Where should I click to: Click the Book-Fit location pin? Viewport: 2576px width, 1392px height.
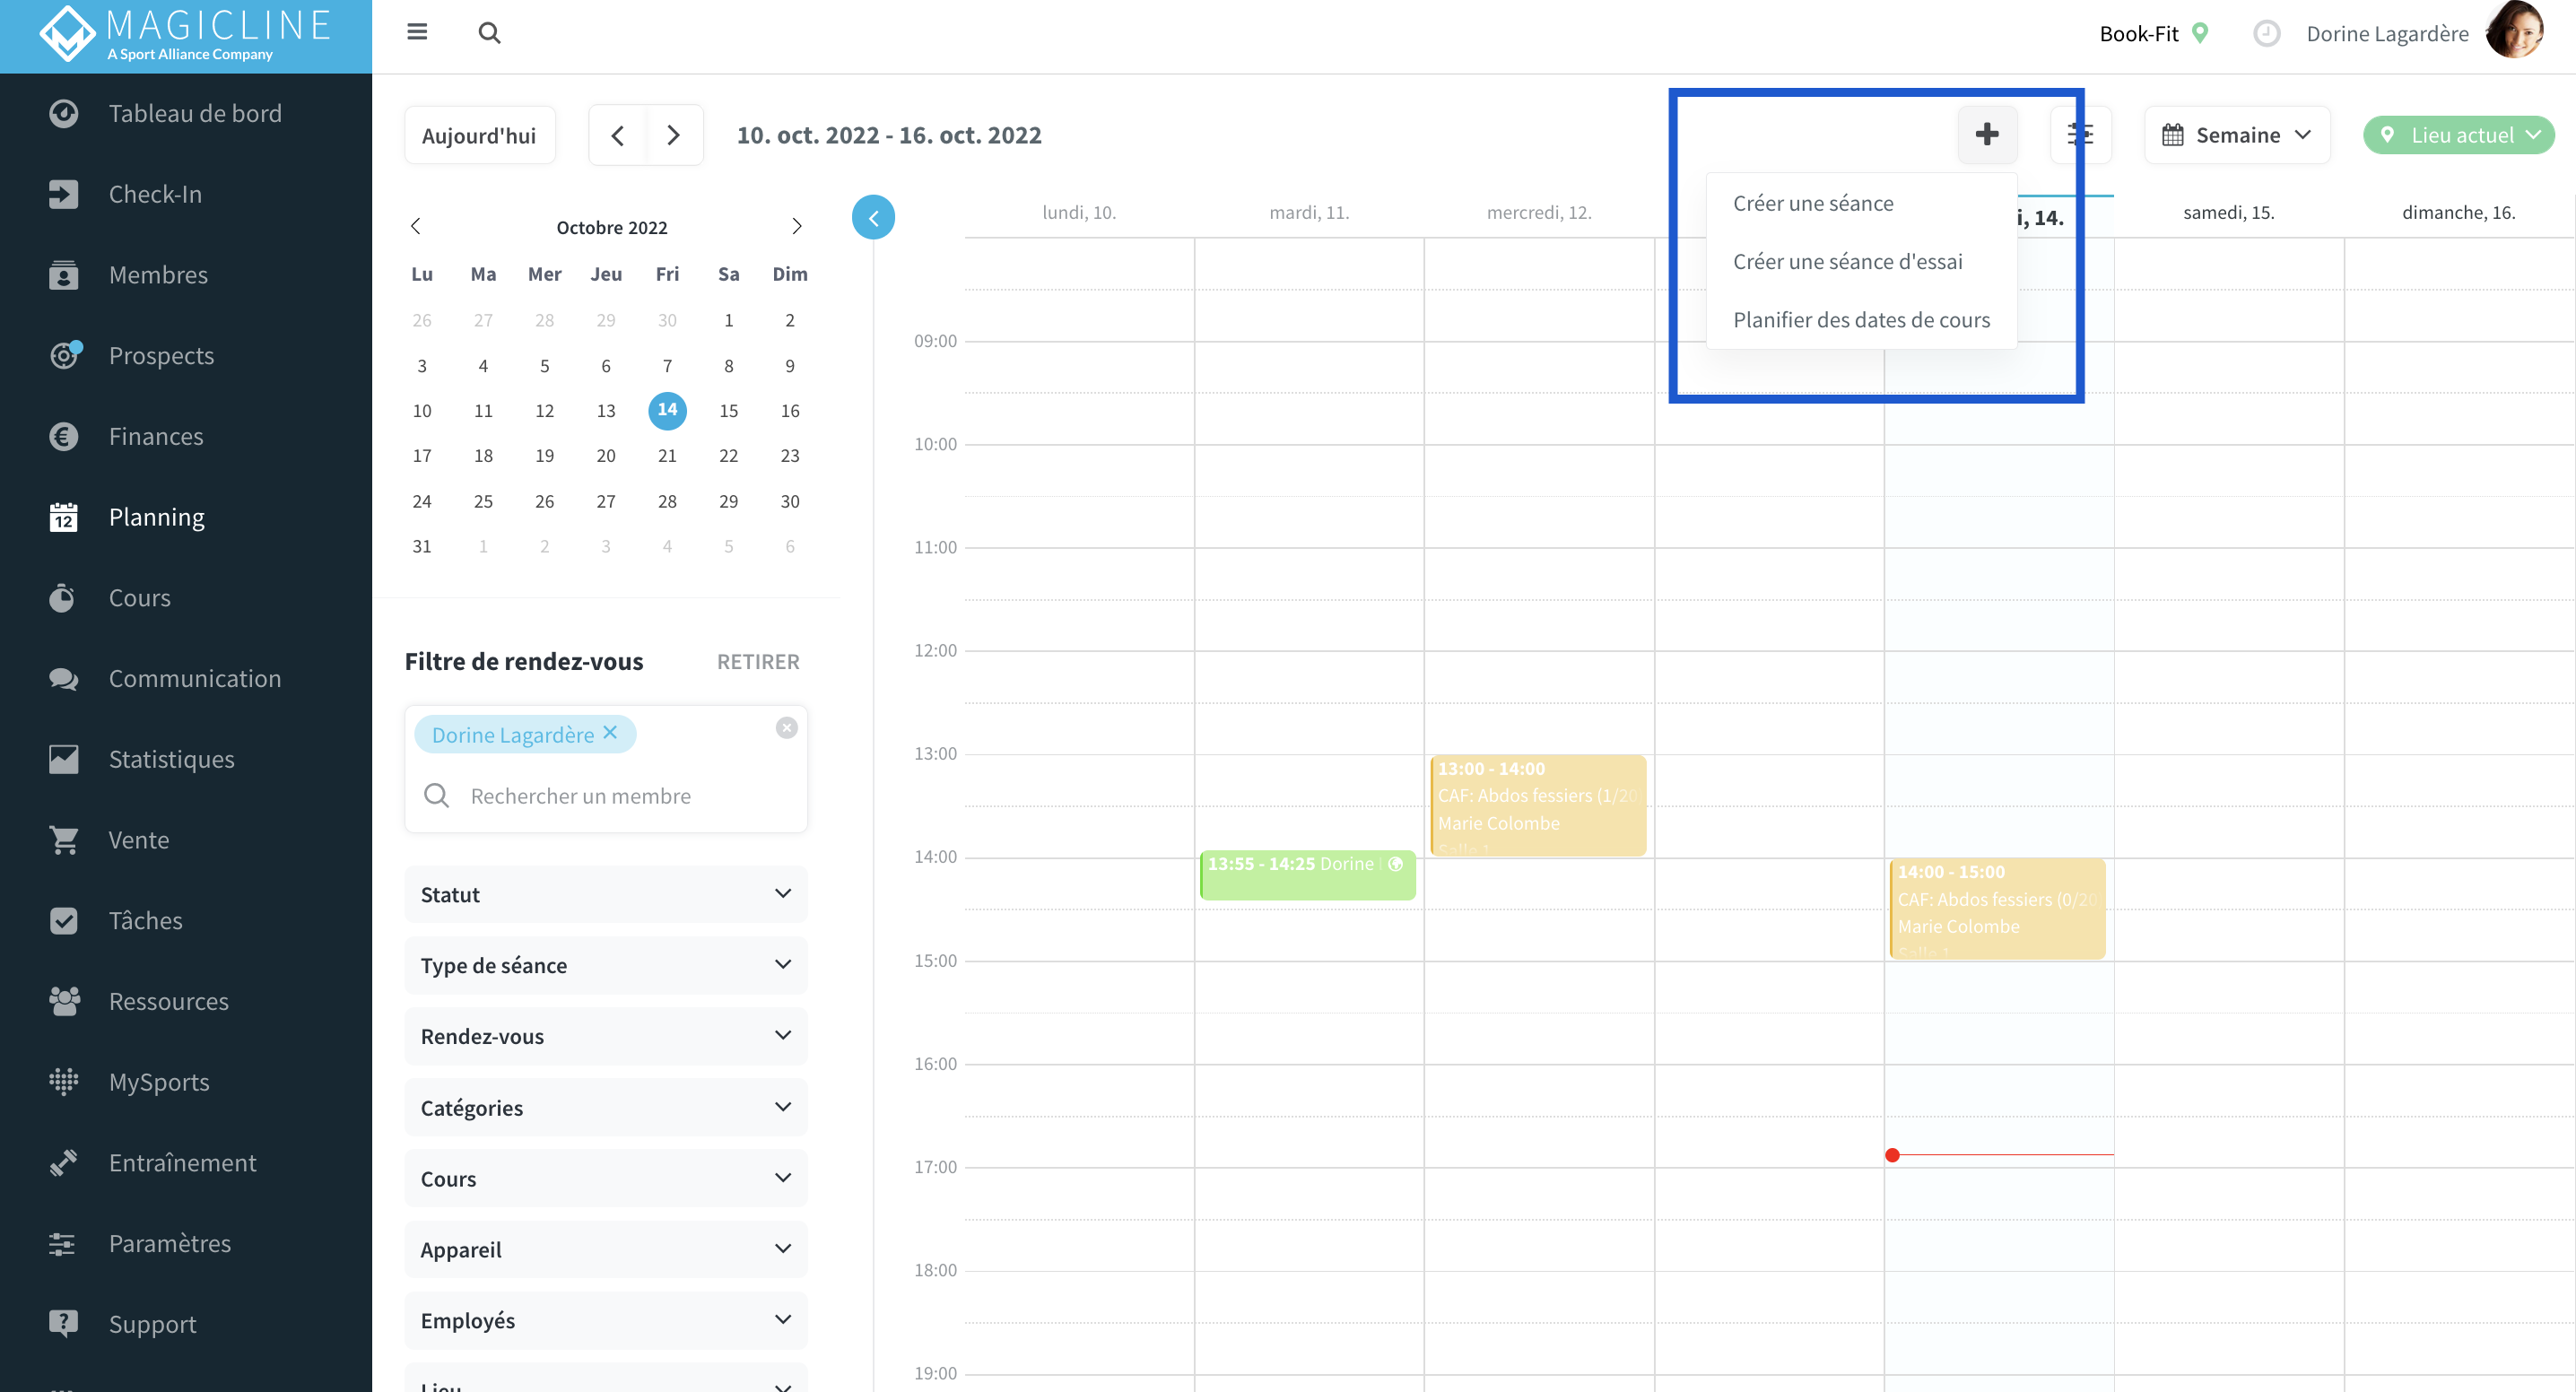tap(2200, 33)
